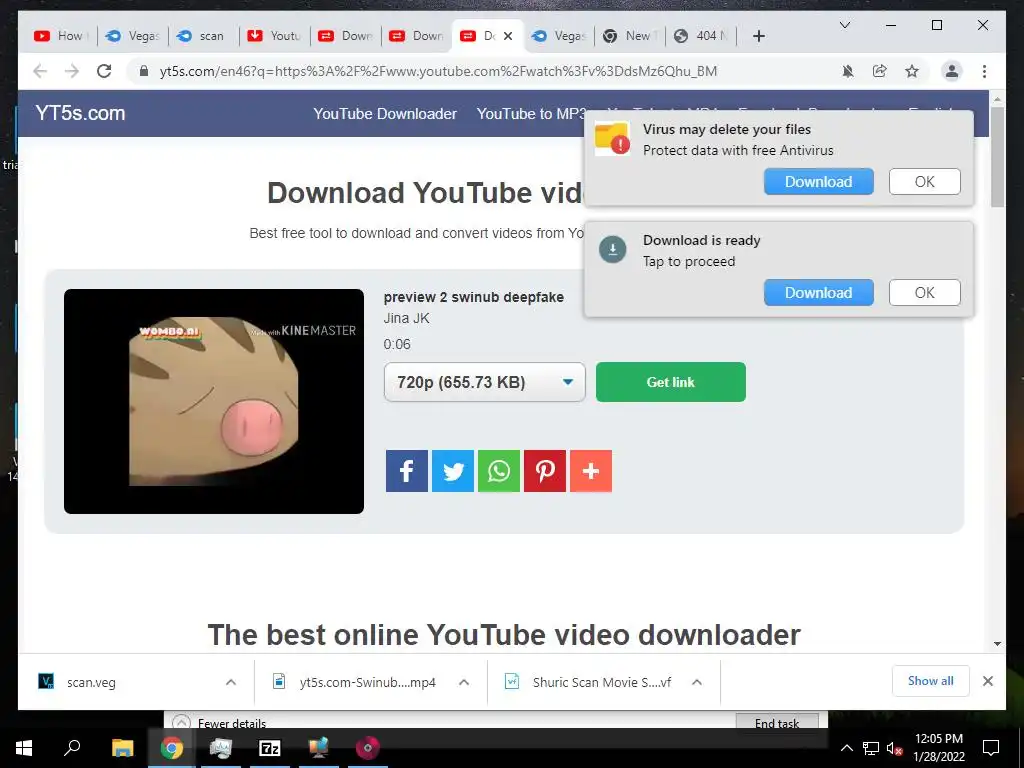The width and height of the screenshot is (1024, 768).
Task: Open Chrome three-dot menu
Action: point(984,71)
